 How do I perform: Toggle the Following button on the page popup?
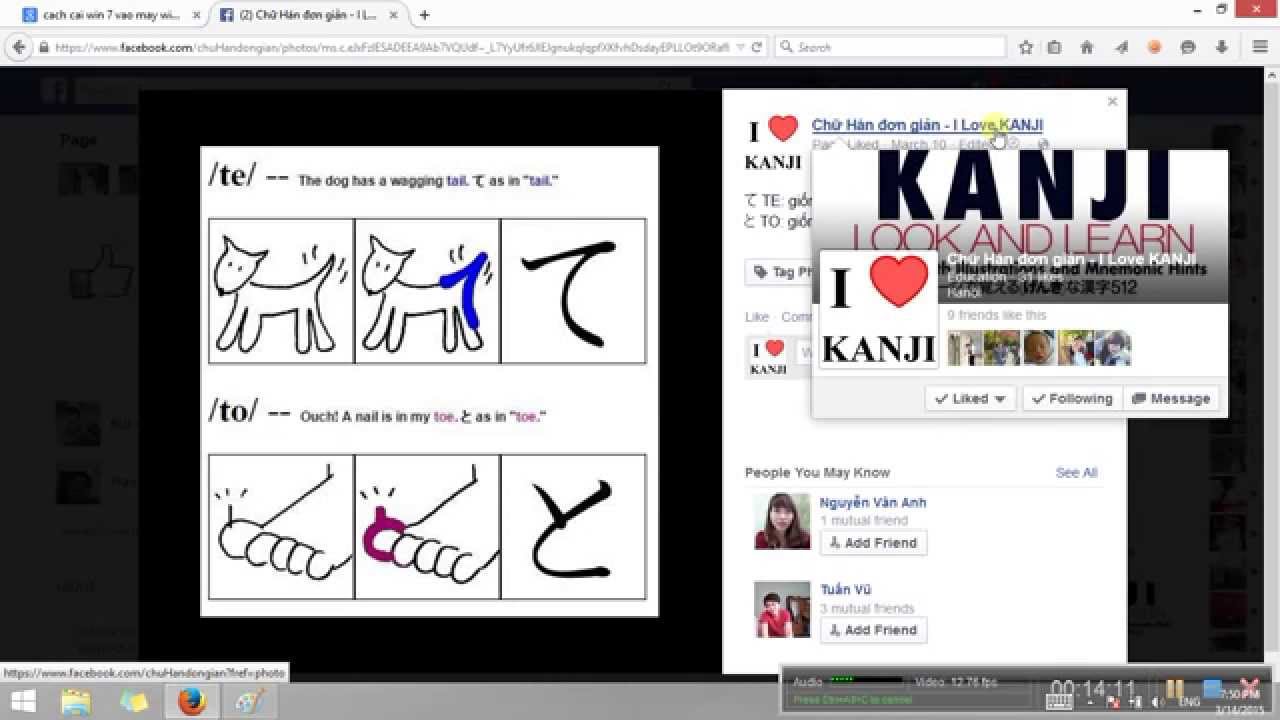click(1072, 398)
